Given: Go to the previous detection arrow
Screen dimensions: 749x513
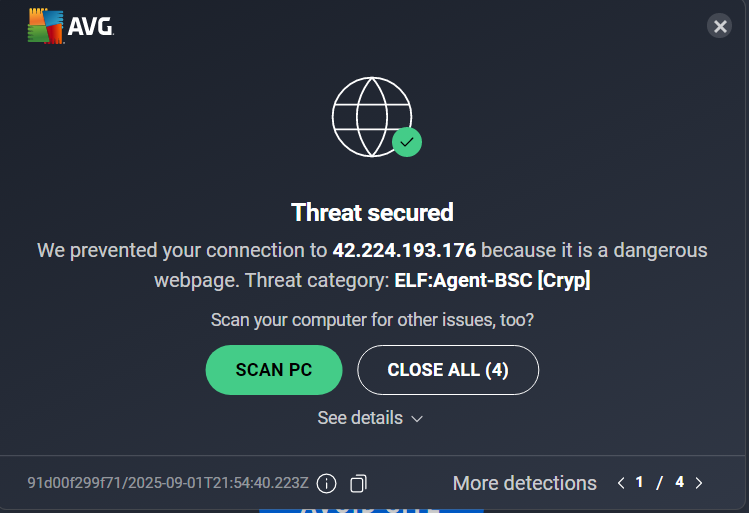Looking at the screenshot, I should (621, 483).
